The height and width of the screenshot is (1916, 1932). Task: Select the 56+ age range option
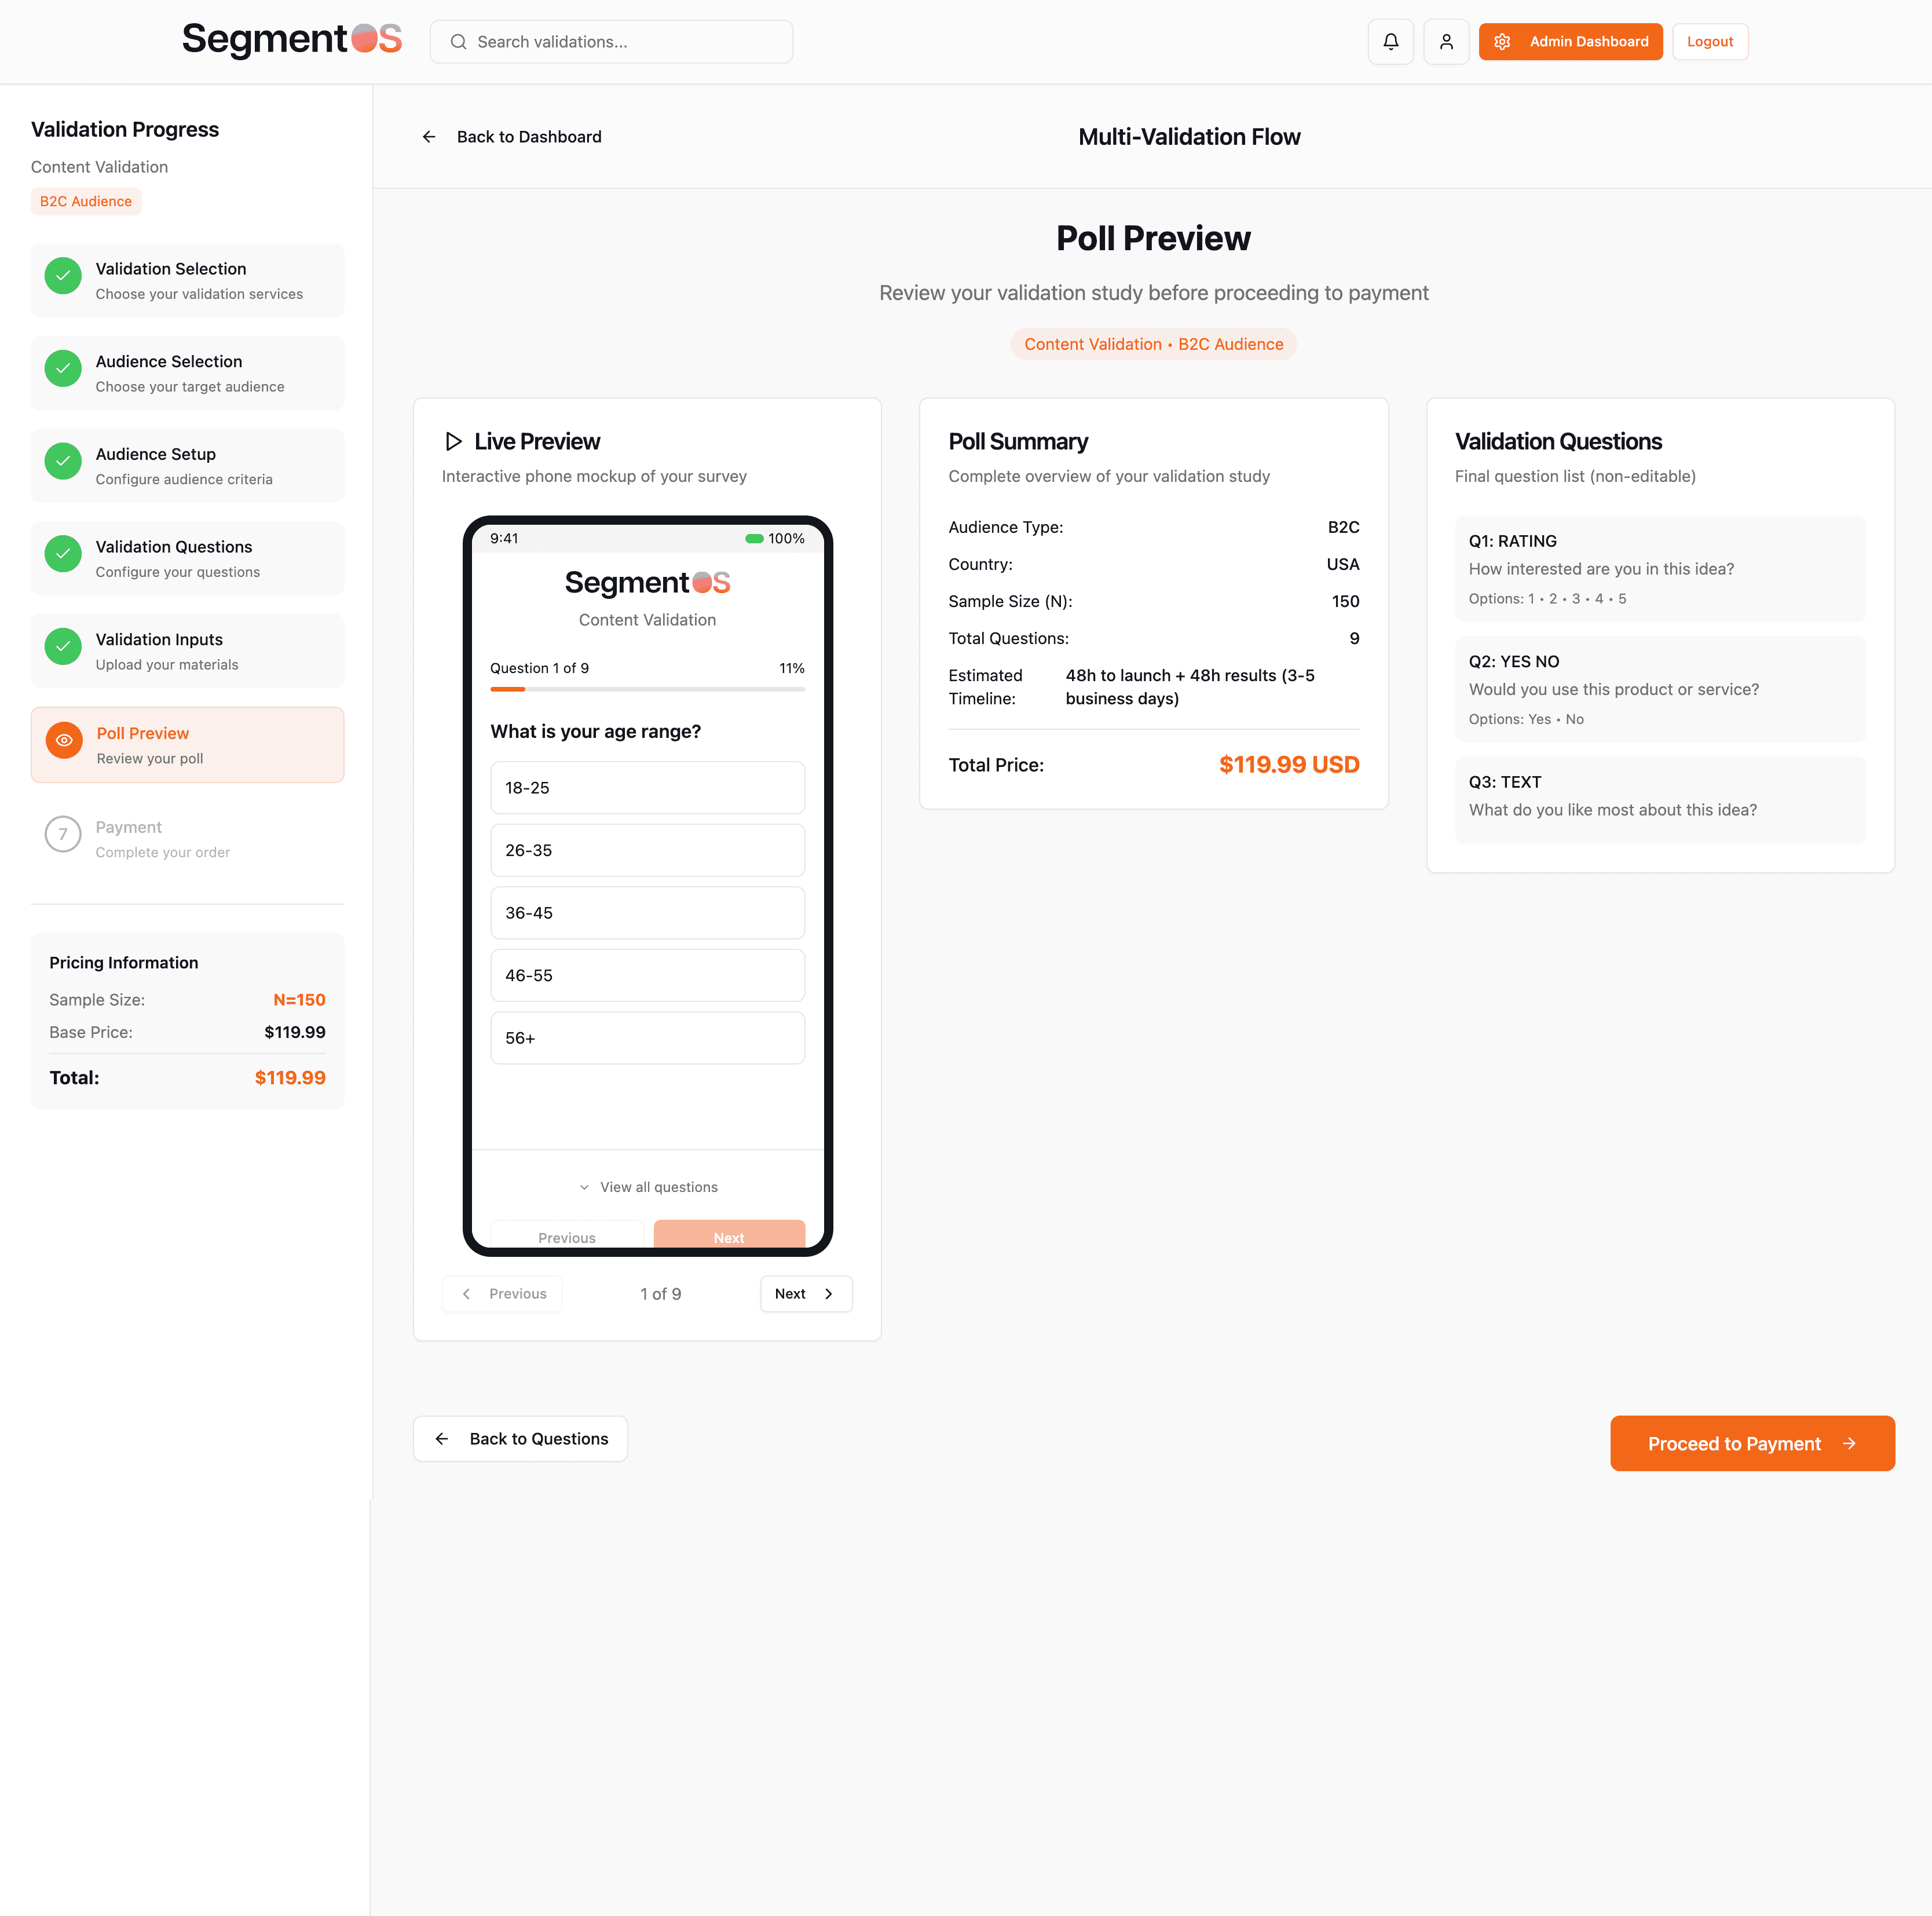point(647,1038)
